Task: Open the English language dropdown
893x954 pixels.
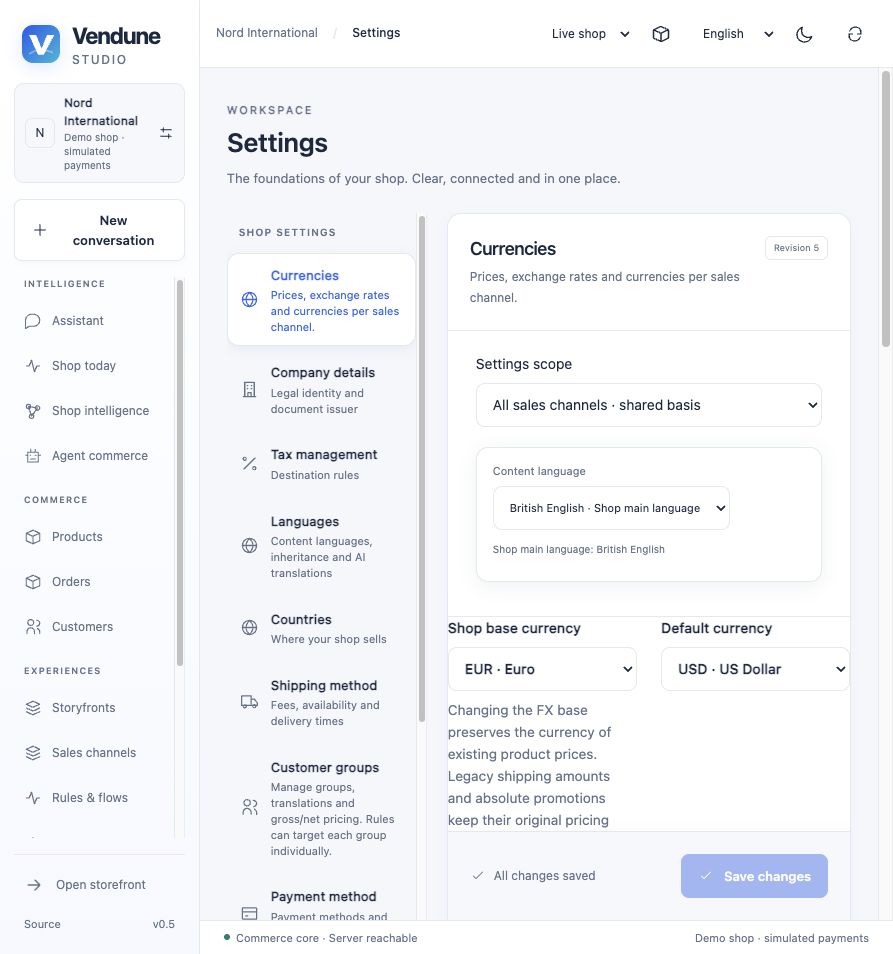Action: pyautogui.click(x=737, y=34)
